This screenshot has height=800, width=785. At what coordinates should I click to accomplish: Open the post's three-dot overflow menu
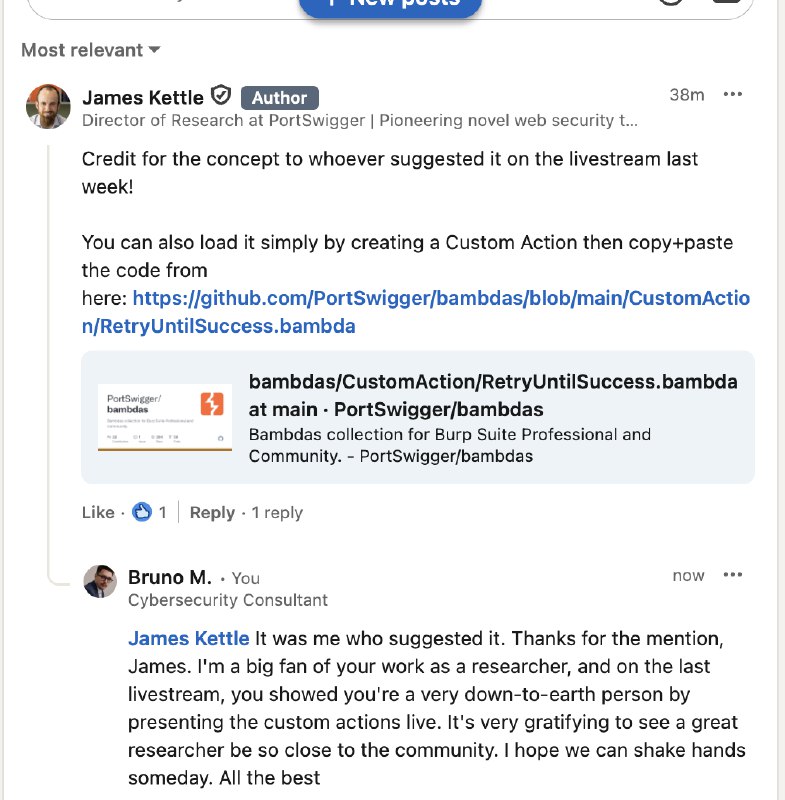734,94
